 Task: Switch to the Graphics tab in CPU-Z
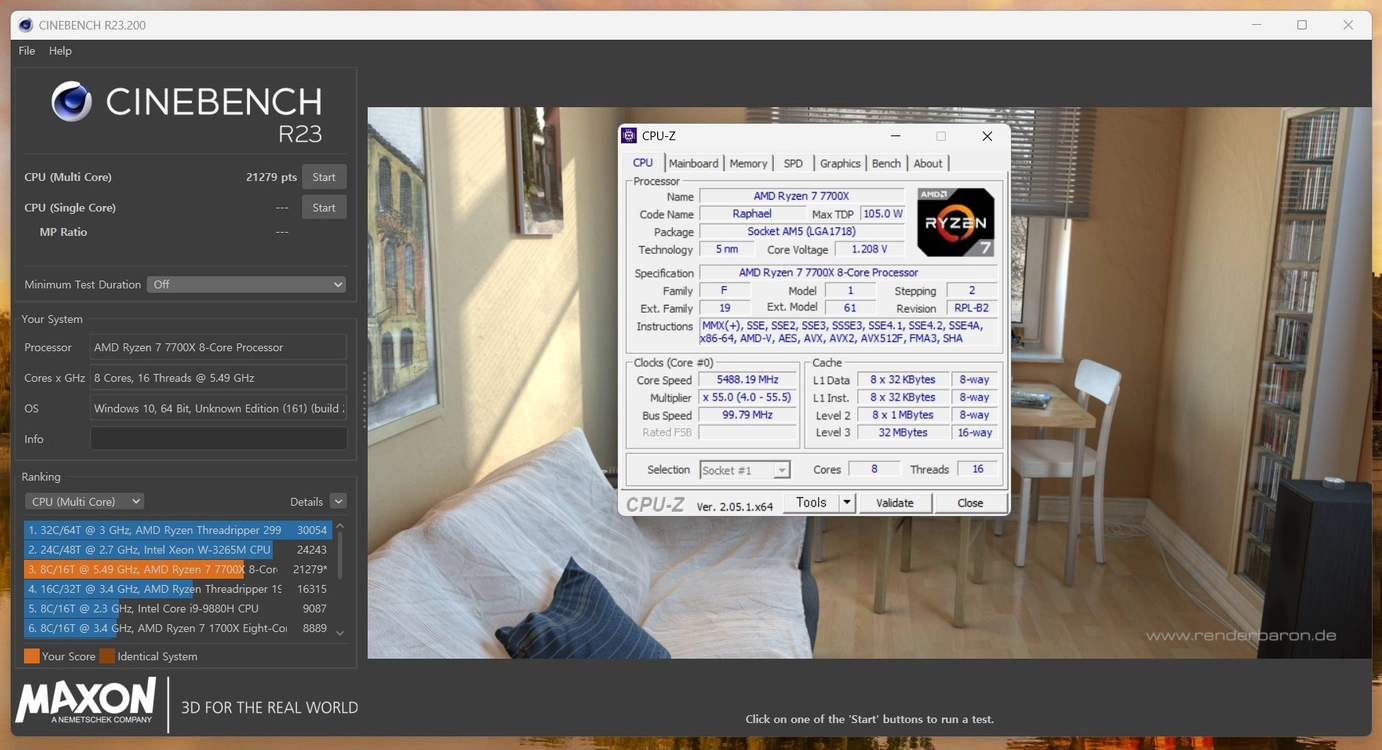(x=840, y=163)
